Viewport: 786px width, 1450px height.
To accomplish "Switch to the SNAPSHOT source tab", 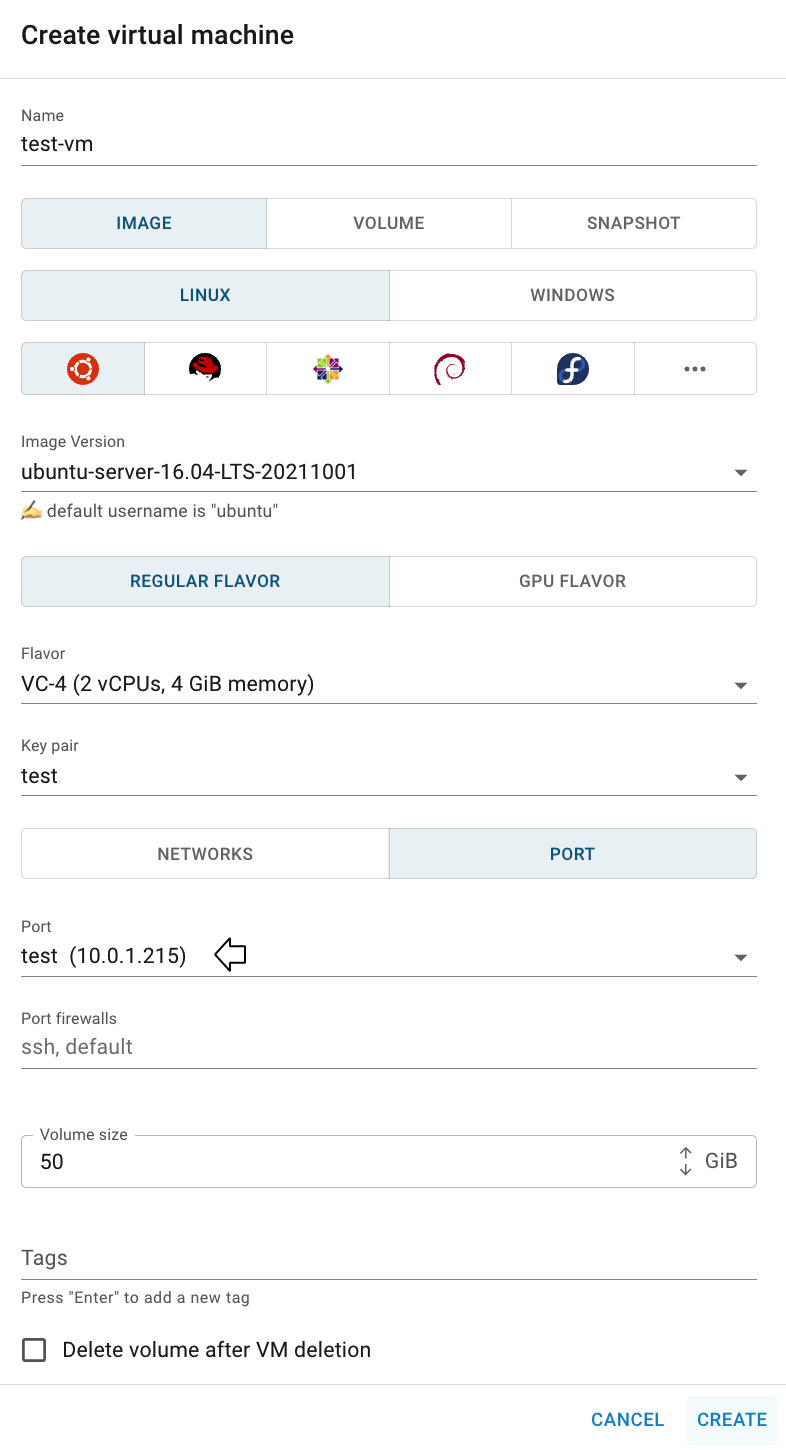I will 633,223.
